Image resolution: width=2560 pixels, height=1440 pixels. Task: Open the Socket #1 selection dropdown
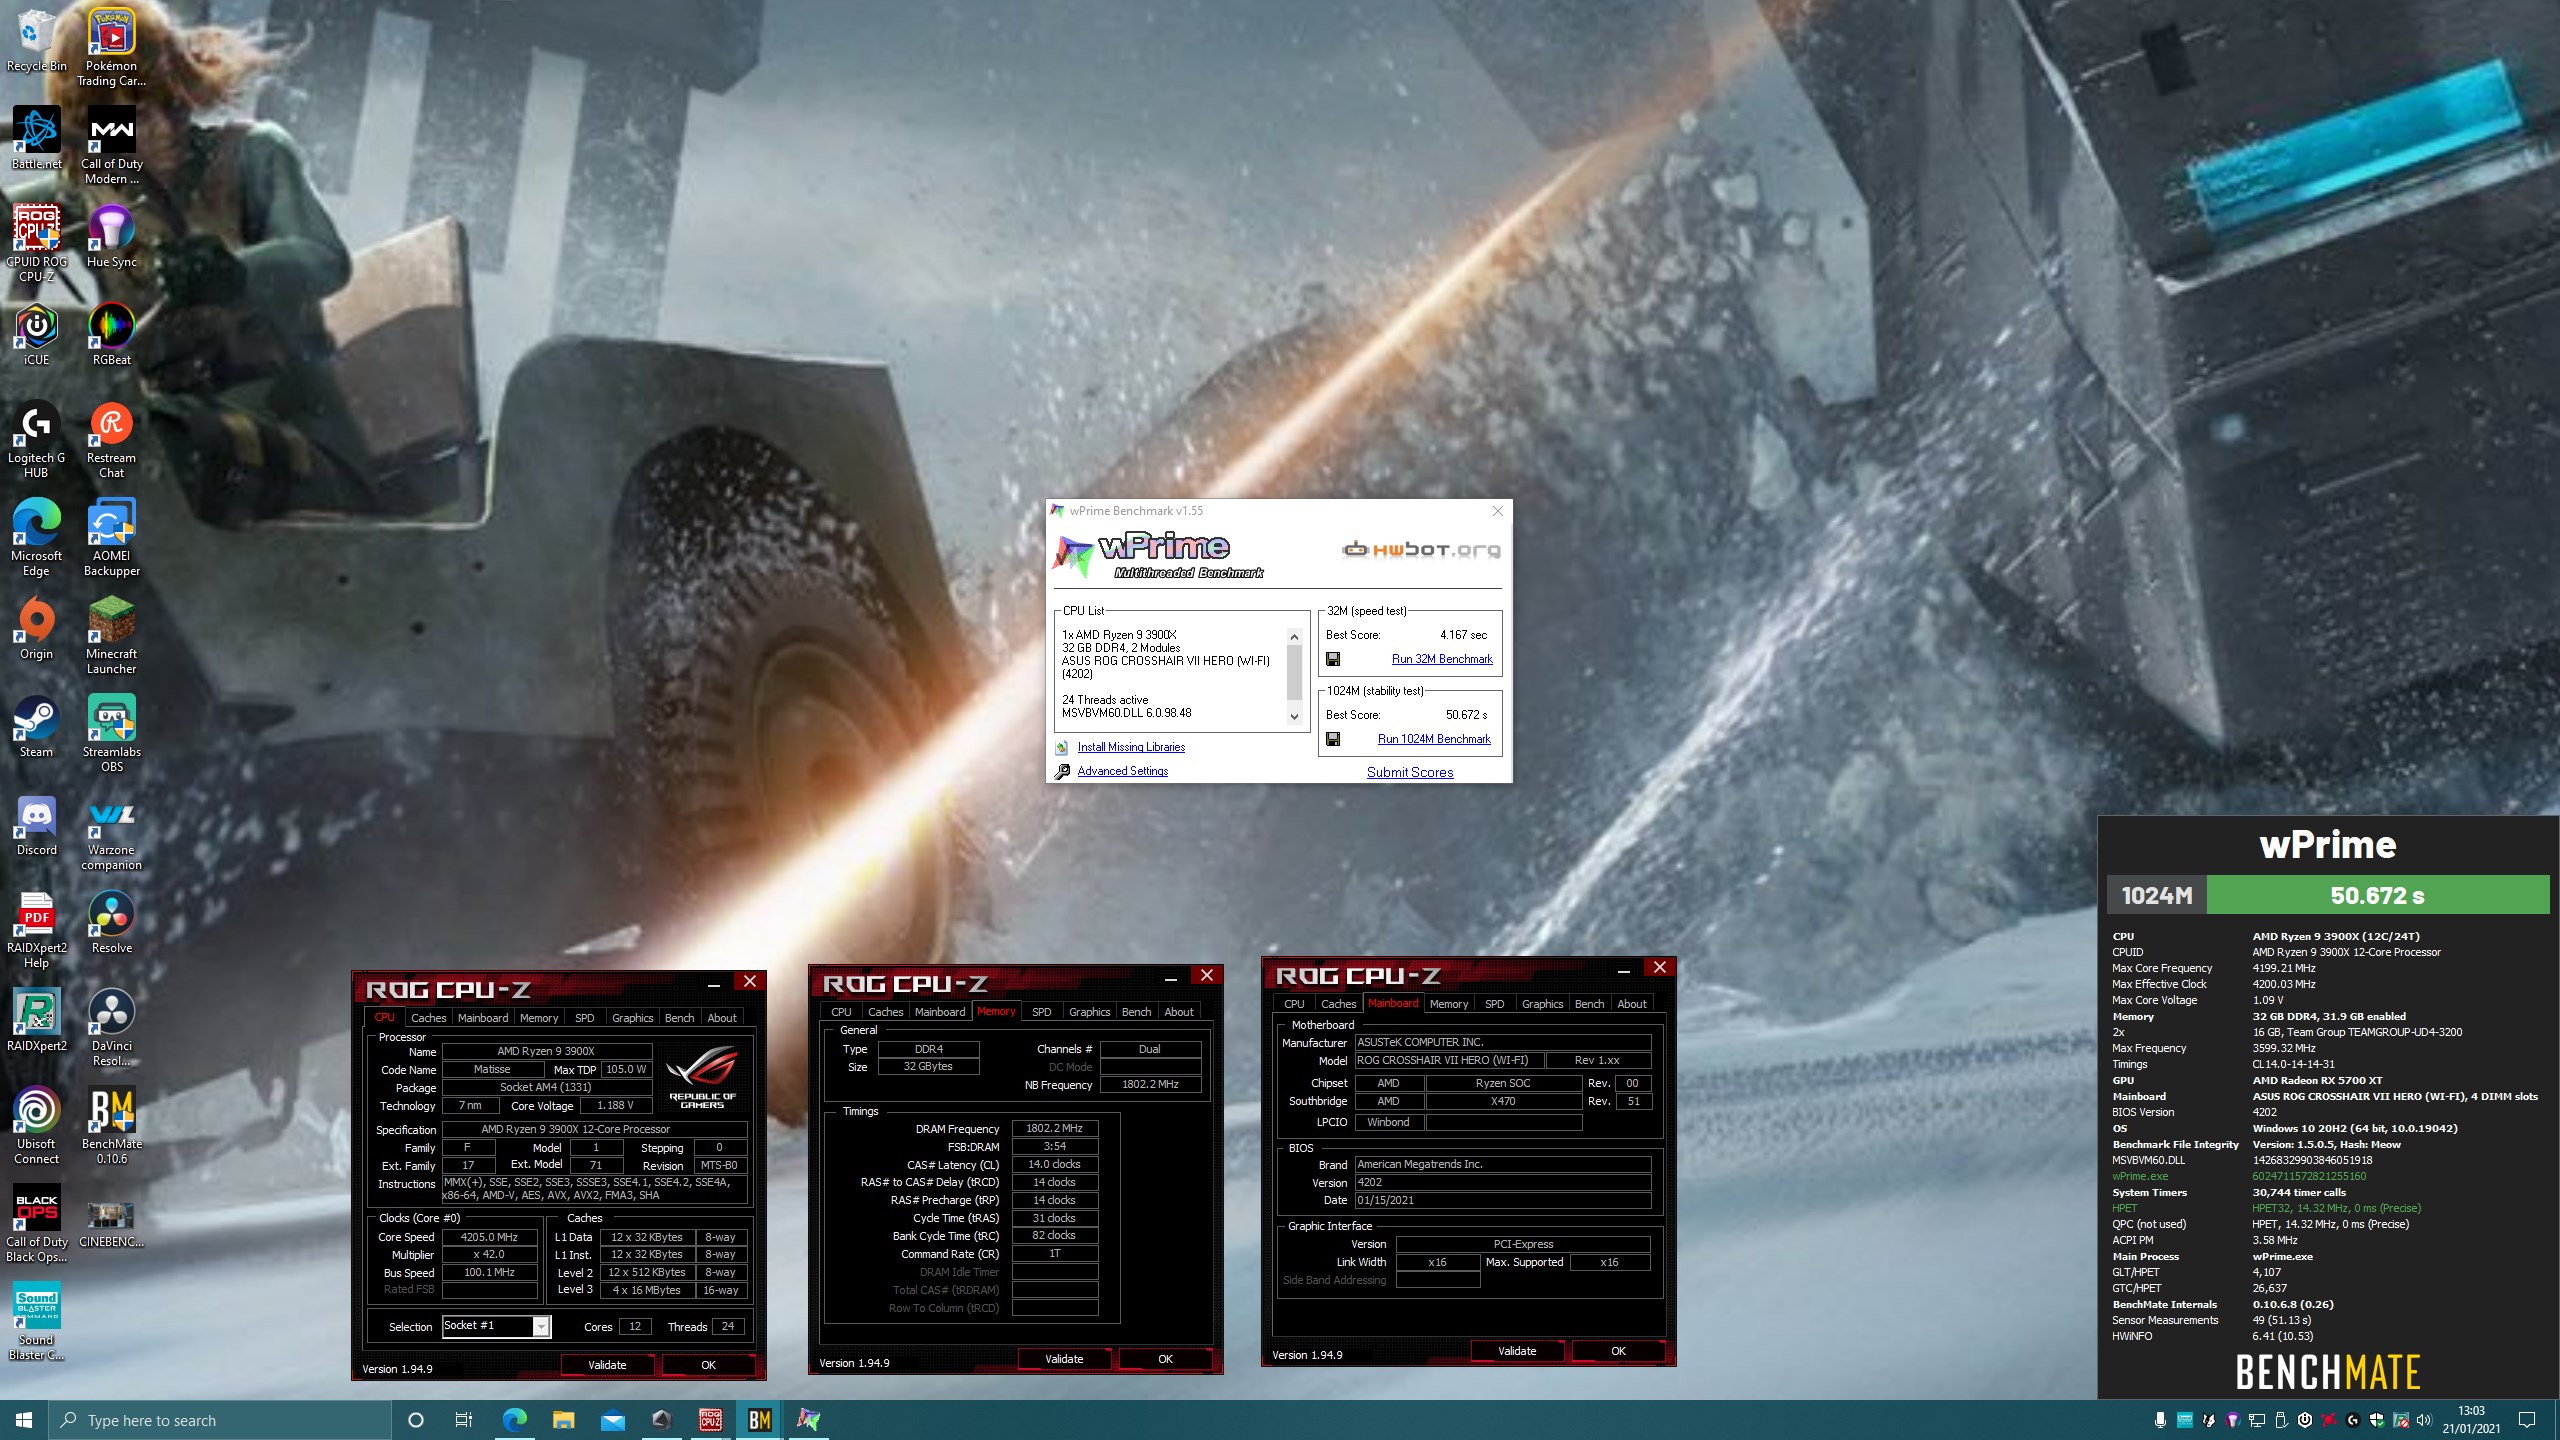coord(541,1326)
